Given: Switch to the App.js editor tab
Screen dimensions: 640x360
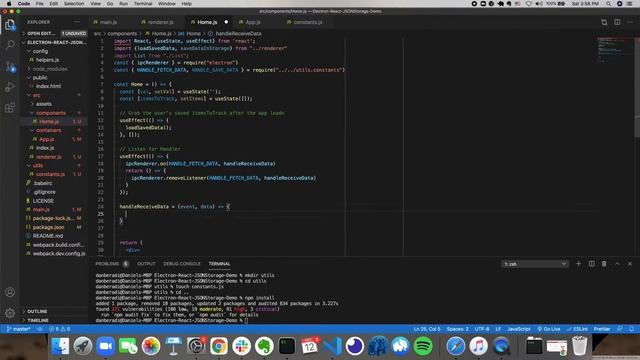Looking at the screenshot, I should pos(253,22).
